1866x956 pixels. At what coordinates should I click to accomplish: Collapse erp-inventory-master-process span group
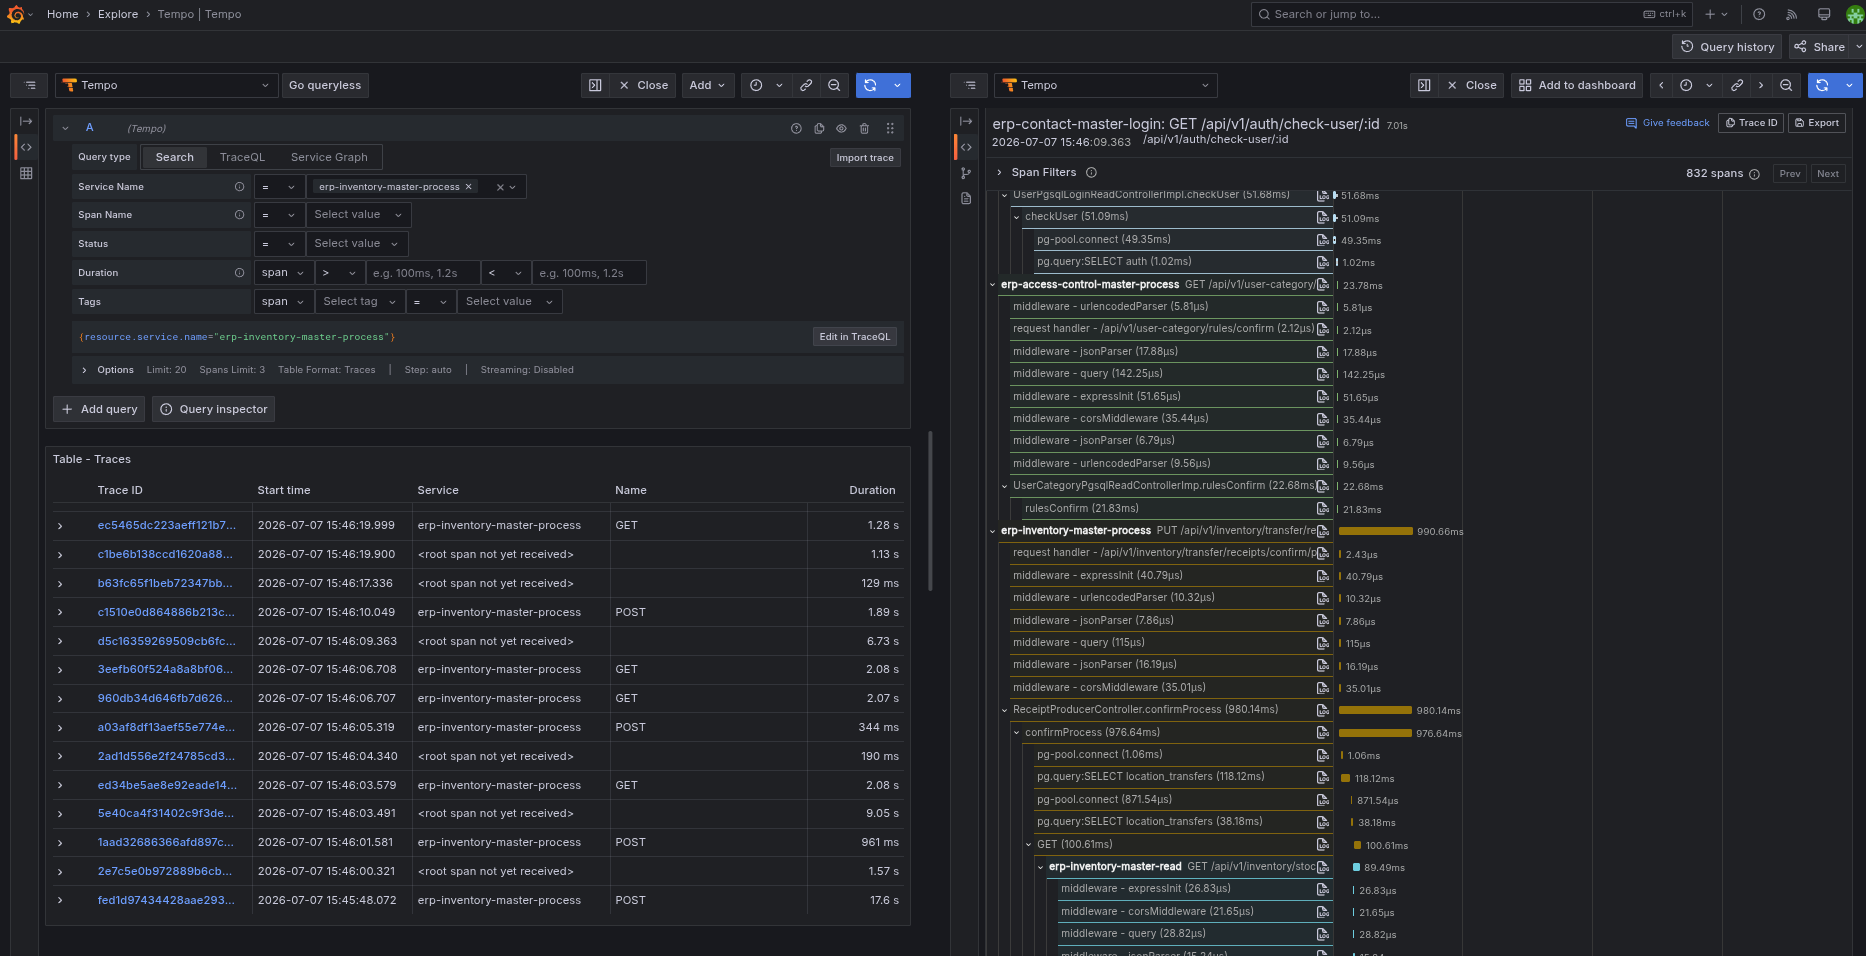pos(993,531)
